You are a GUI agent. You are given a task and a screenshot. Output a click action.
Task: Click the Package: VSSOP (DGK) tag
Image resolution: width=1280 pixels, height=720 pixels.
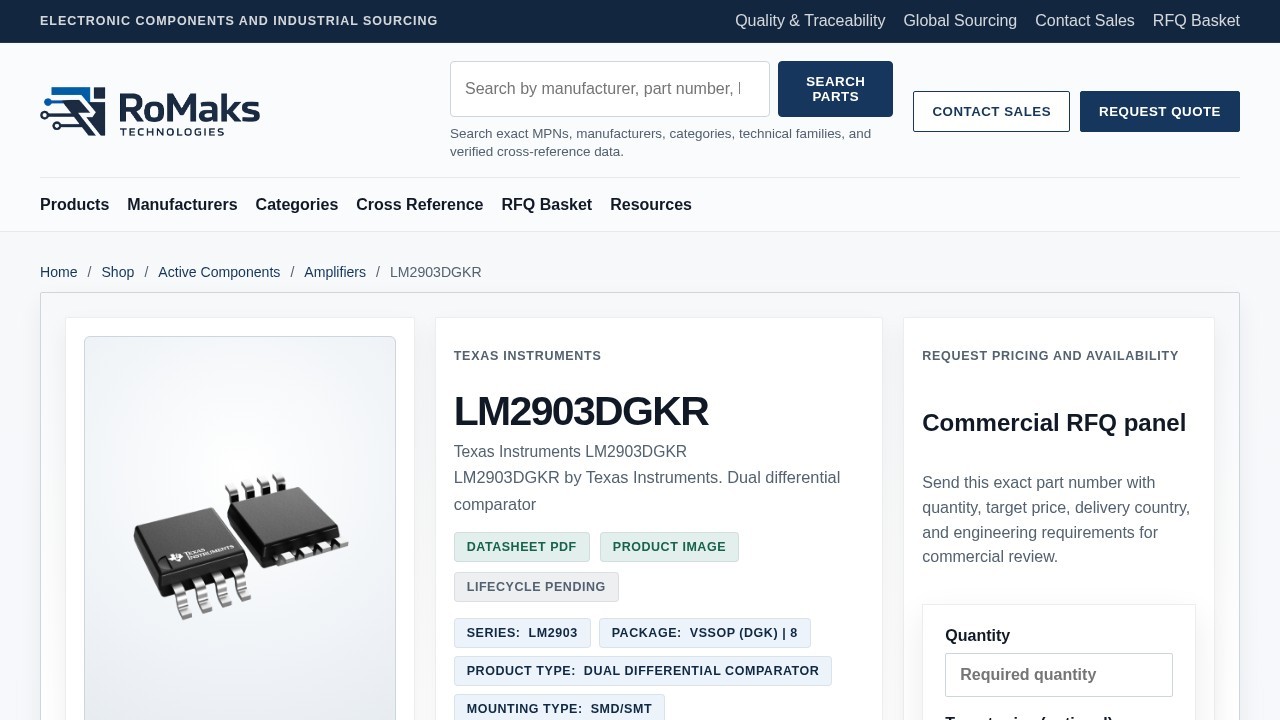click(704, 633)
